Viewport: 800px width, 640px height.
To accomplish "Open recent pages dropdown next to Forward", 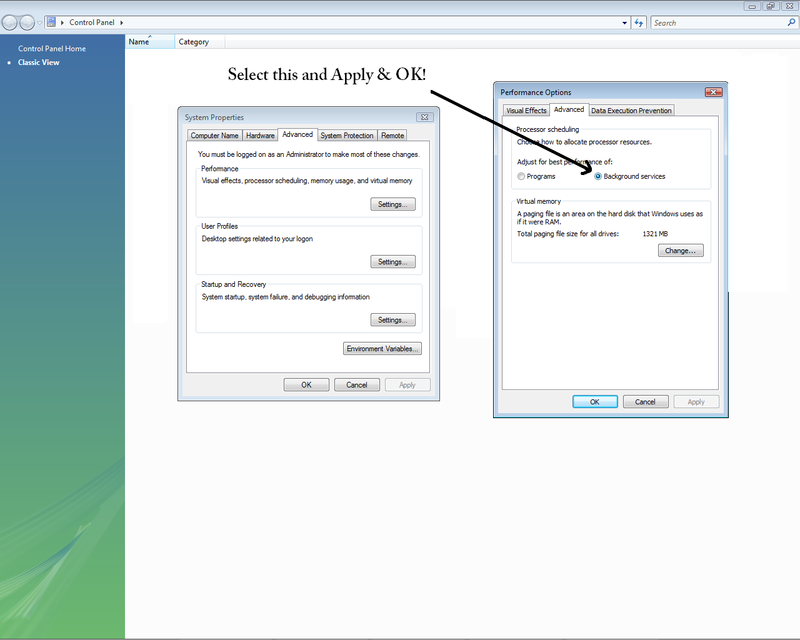I will (39, 23).
